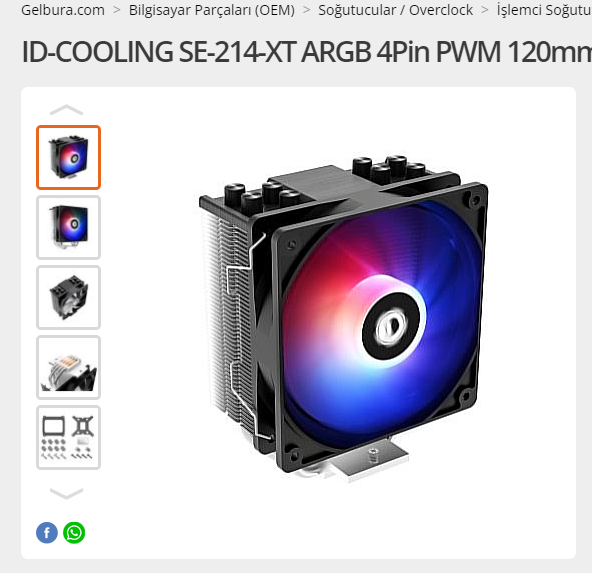Select the second front-view cooler thumbnail
Viewport: 592px width, 573px height.
point(68,227)
